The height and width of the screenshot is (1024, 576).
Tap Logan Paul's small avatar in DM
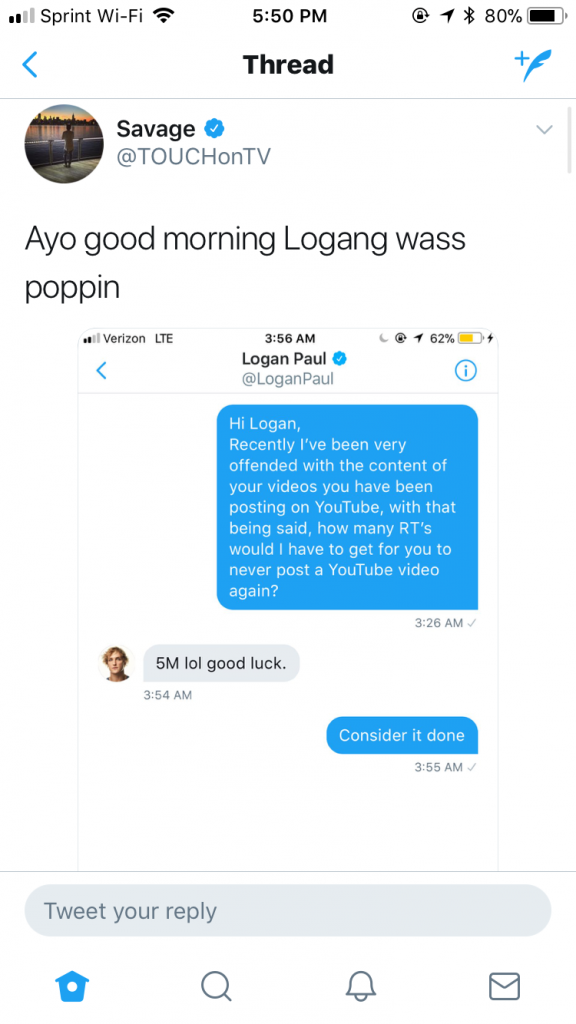click(117, 664)
